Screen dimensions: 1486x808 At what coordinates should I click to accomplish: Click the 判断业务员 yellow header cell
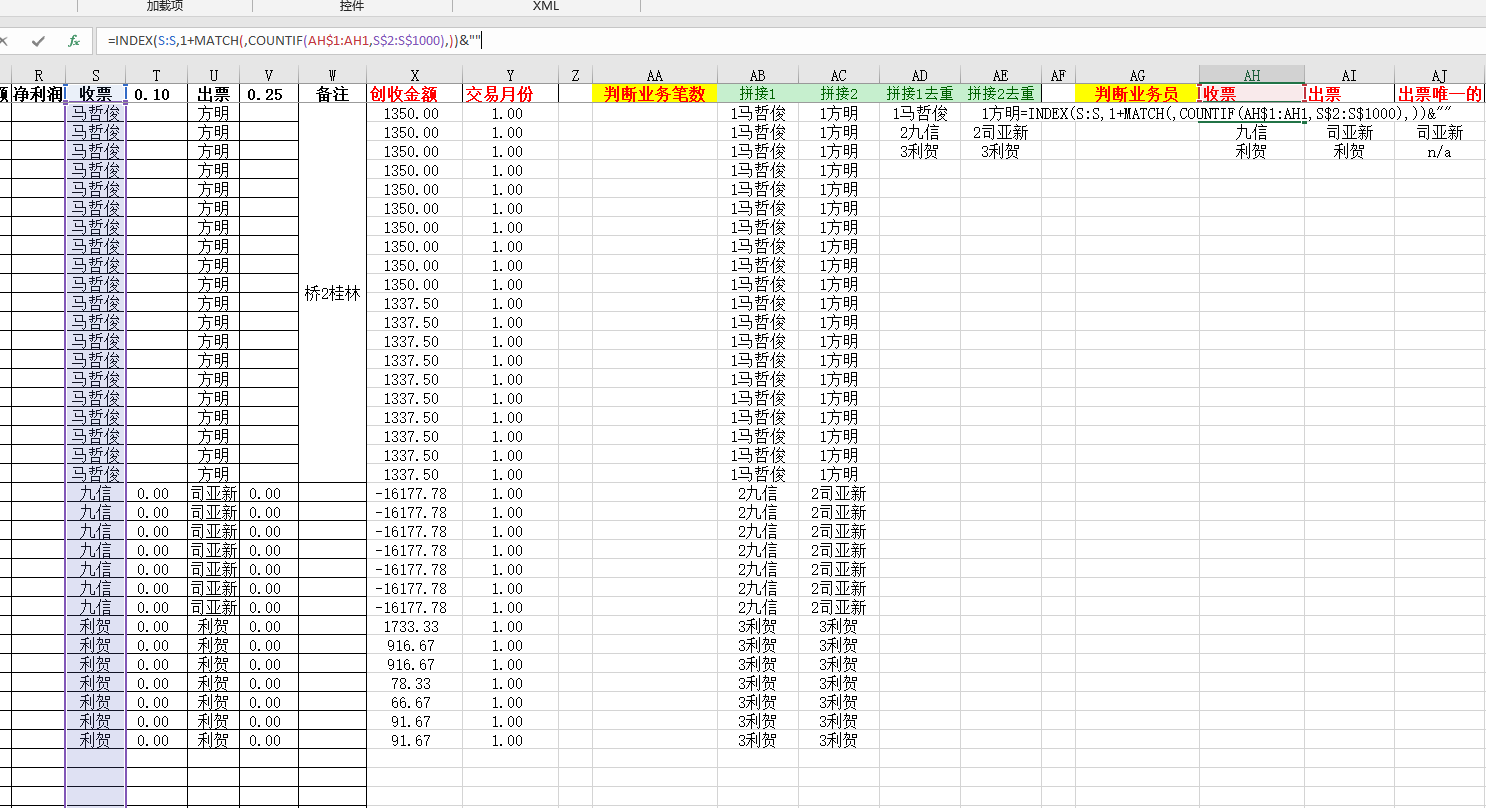click(1138, 94)
